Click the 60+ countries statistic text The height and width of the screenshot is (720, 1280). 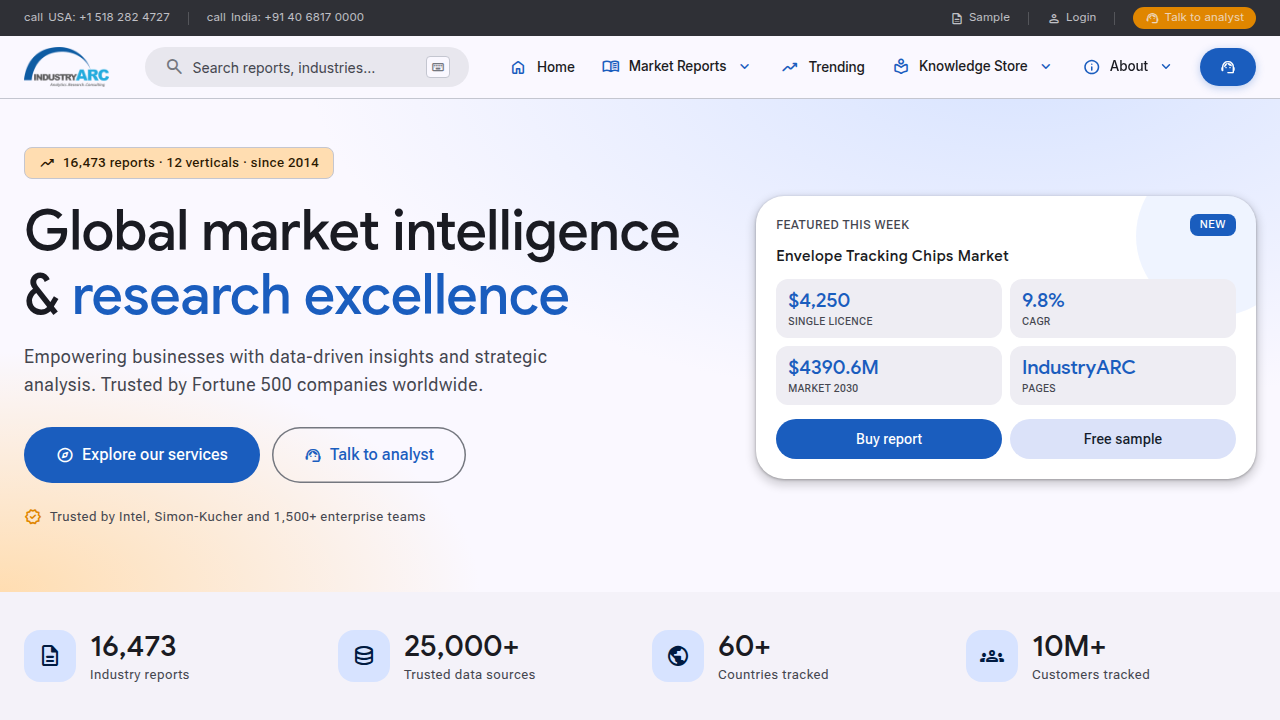point(744,646)
